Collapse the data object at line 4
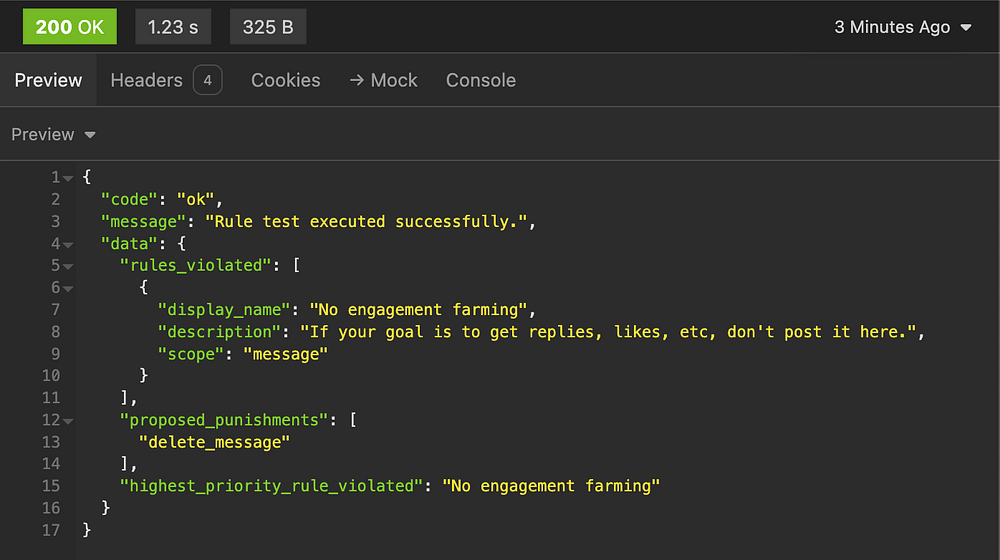The image size is (1000, 560). pos(68,244)
